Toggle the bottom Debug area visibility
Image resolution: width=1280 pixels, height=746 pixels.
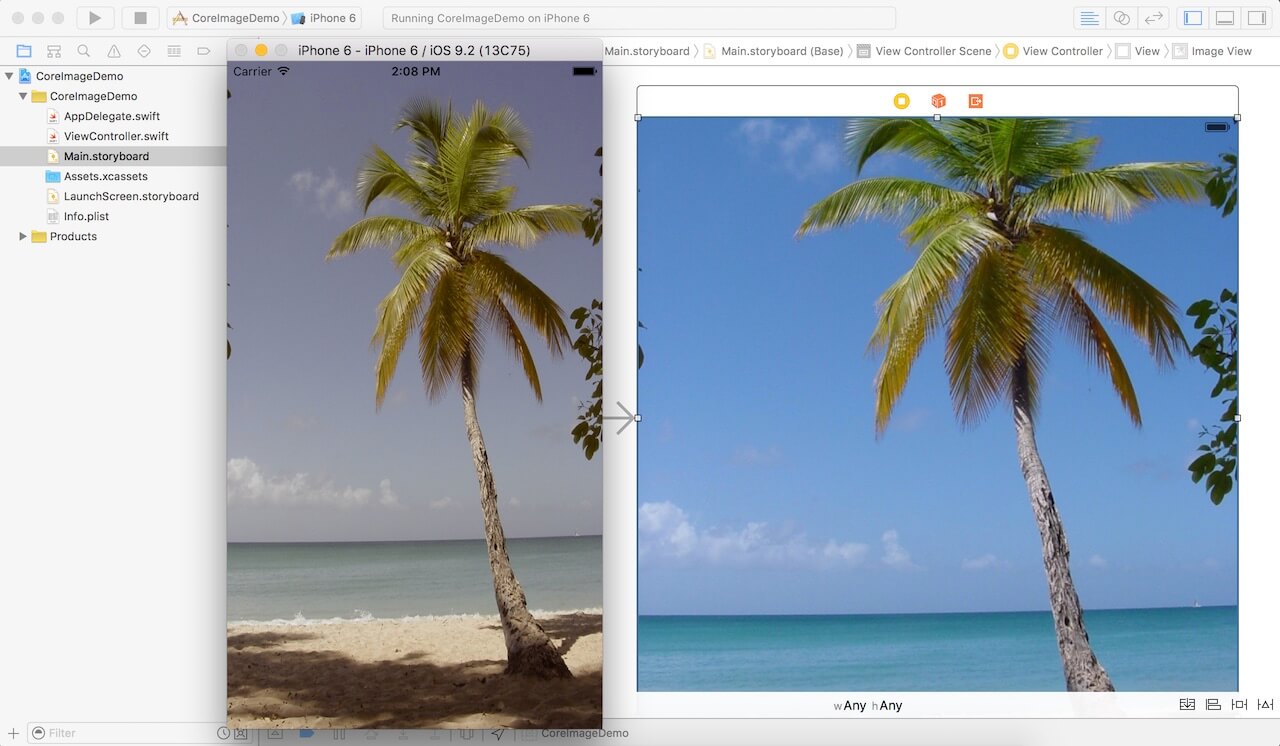pyautogui.click(x=1225, y=17)
